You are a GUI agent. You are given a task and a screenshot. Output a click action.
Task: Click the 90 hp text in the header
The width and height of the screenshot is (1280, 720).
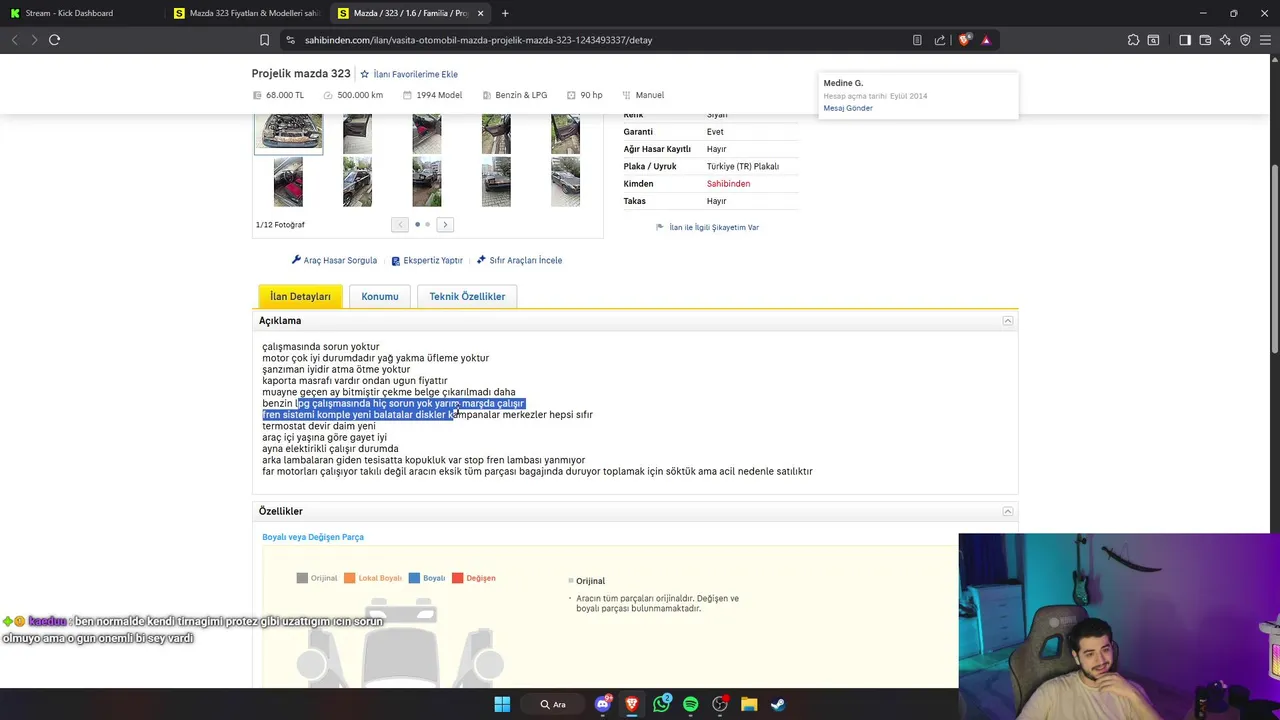click(591, 95)
